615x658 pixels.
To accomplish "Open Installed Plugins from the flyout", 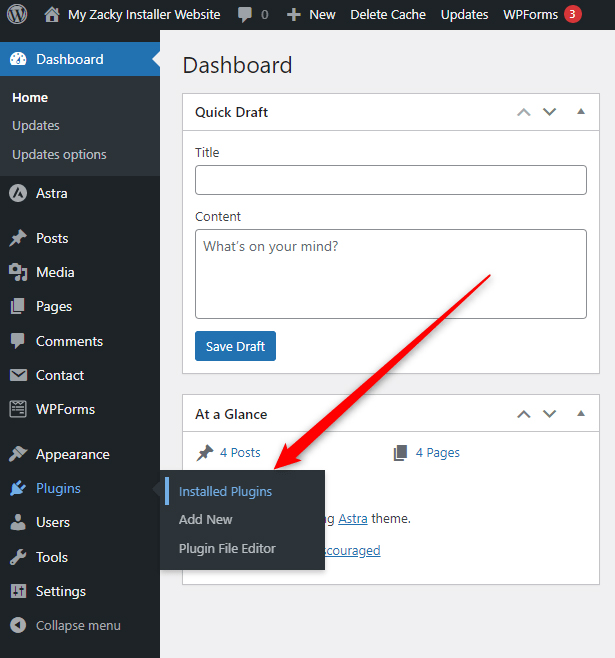I will (225, 491).
